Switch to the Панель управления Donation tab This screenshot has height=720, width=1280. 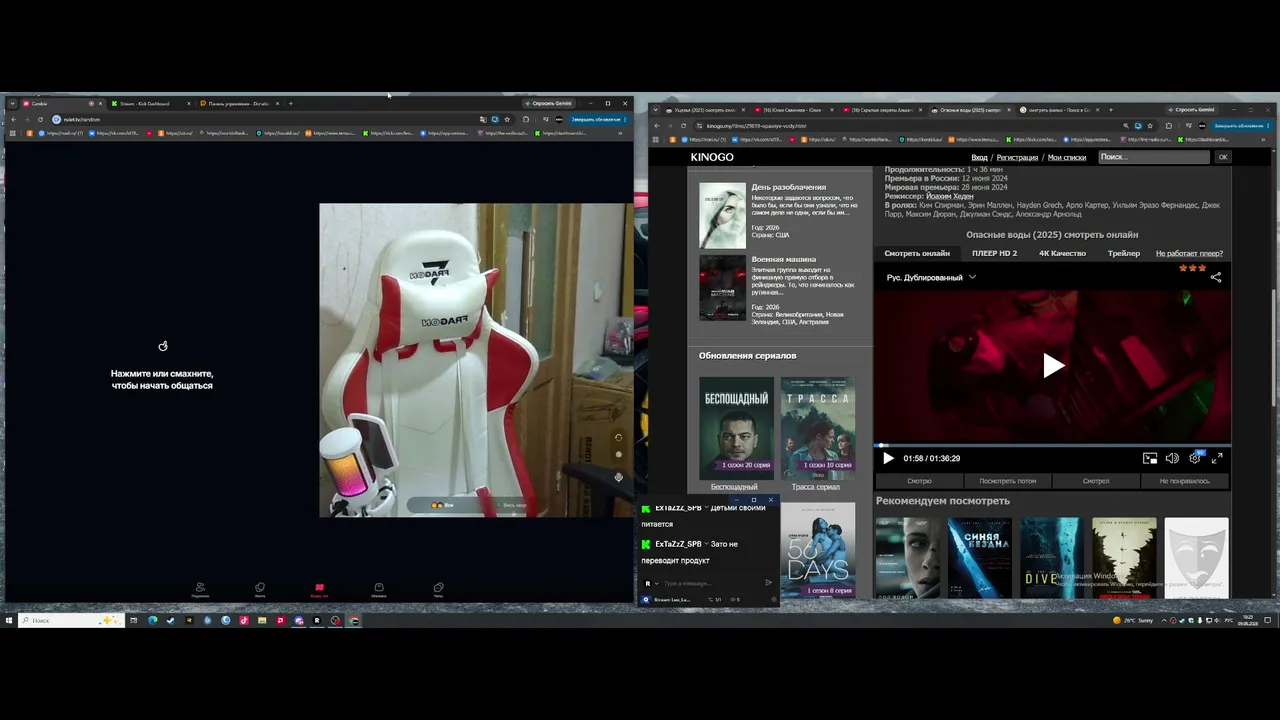[x=239, y=103]
